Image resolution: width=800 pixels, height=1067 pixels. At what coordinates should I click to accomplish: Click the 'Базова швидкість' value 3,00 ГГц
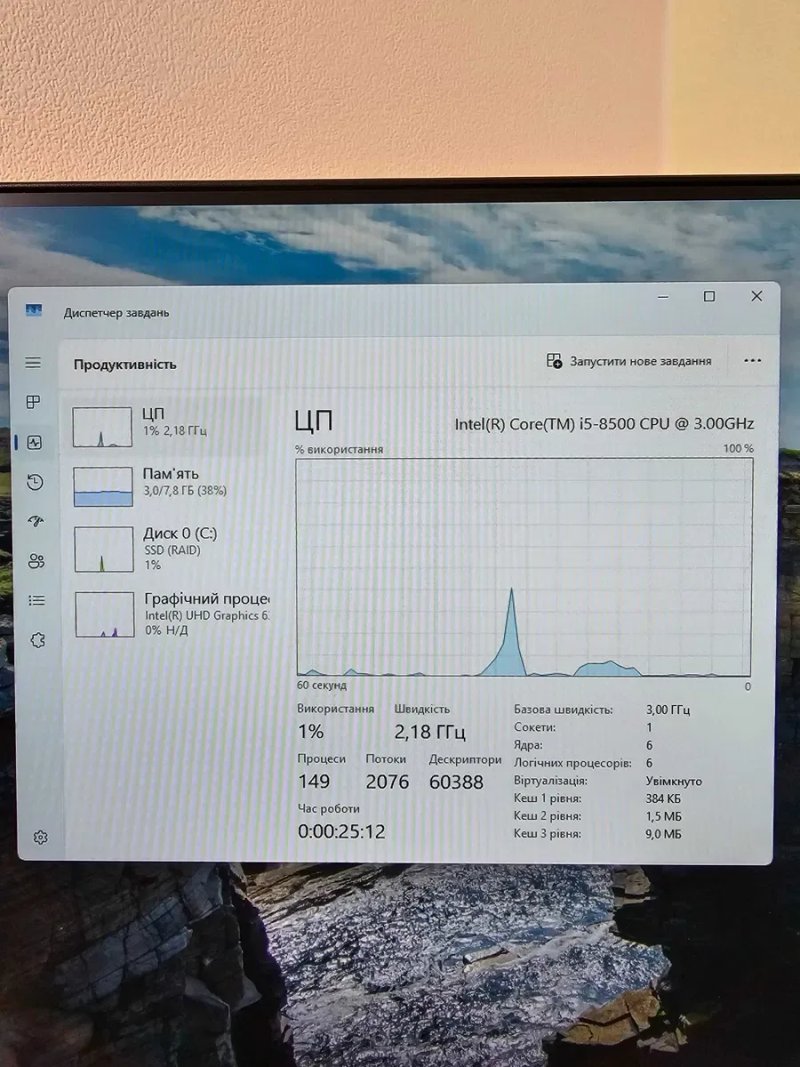[x=667, y=709]
